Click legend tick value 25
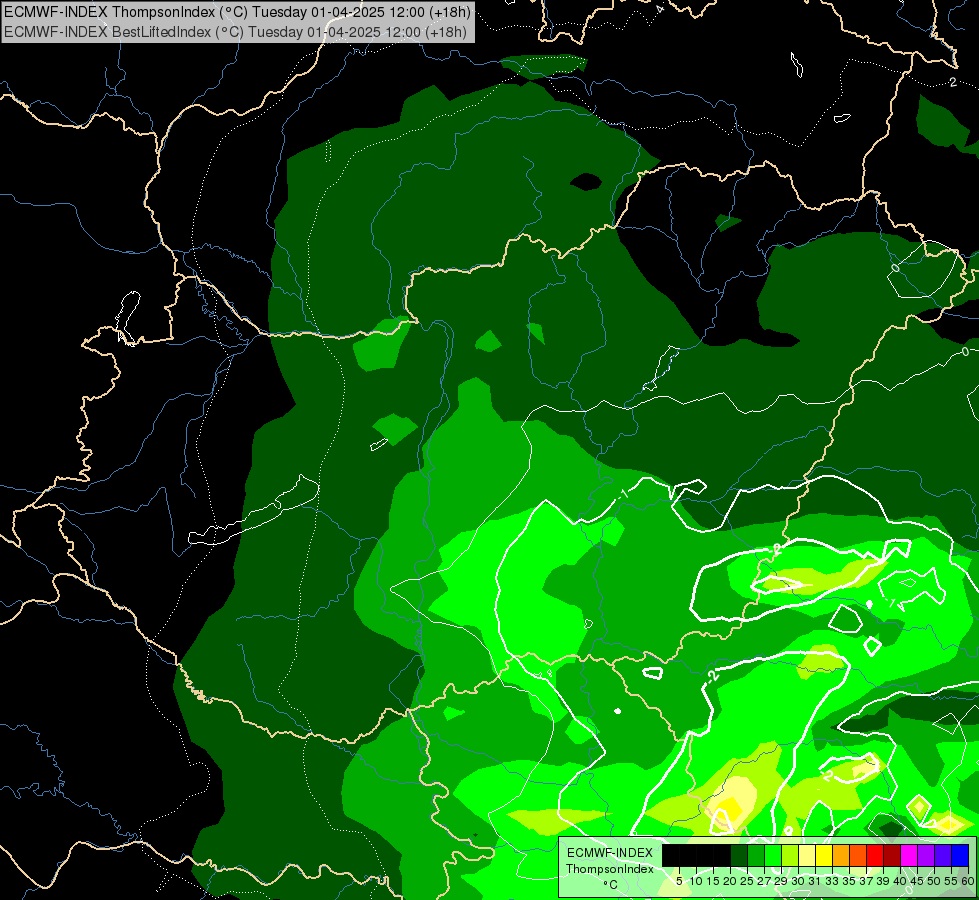 [x=747, y=881]
